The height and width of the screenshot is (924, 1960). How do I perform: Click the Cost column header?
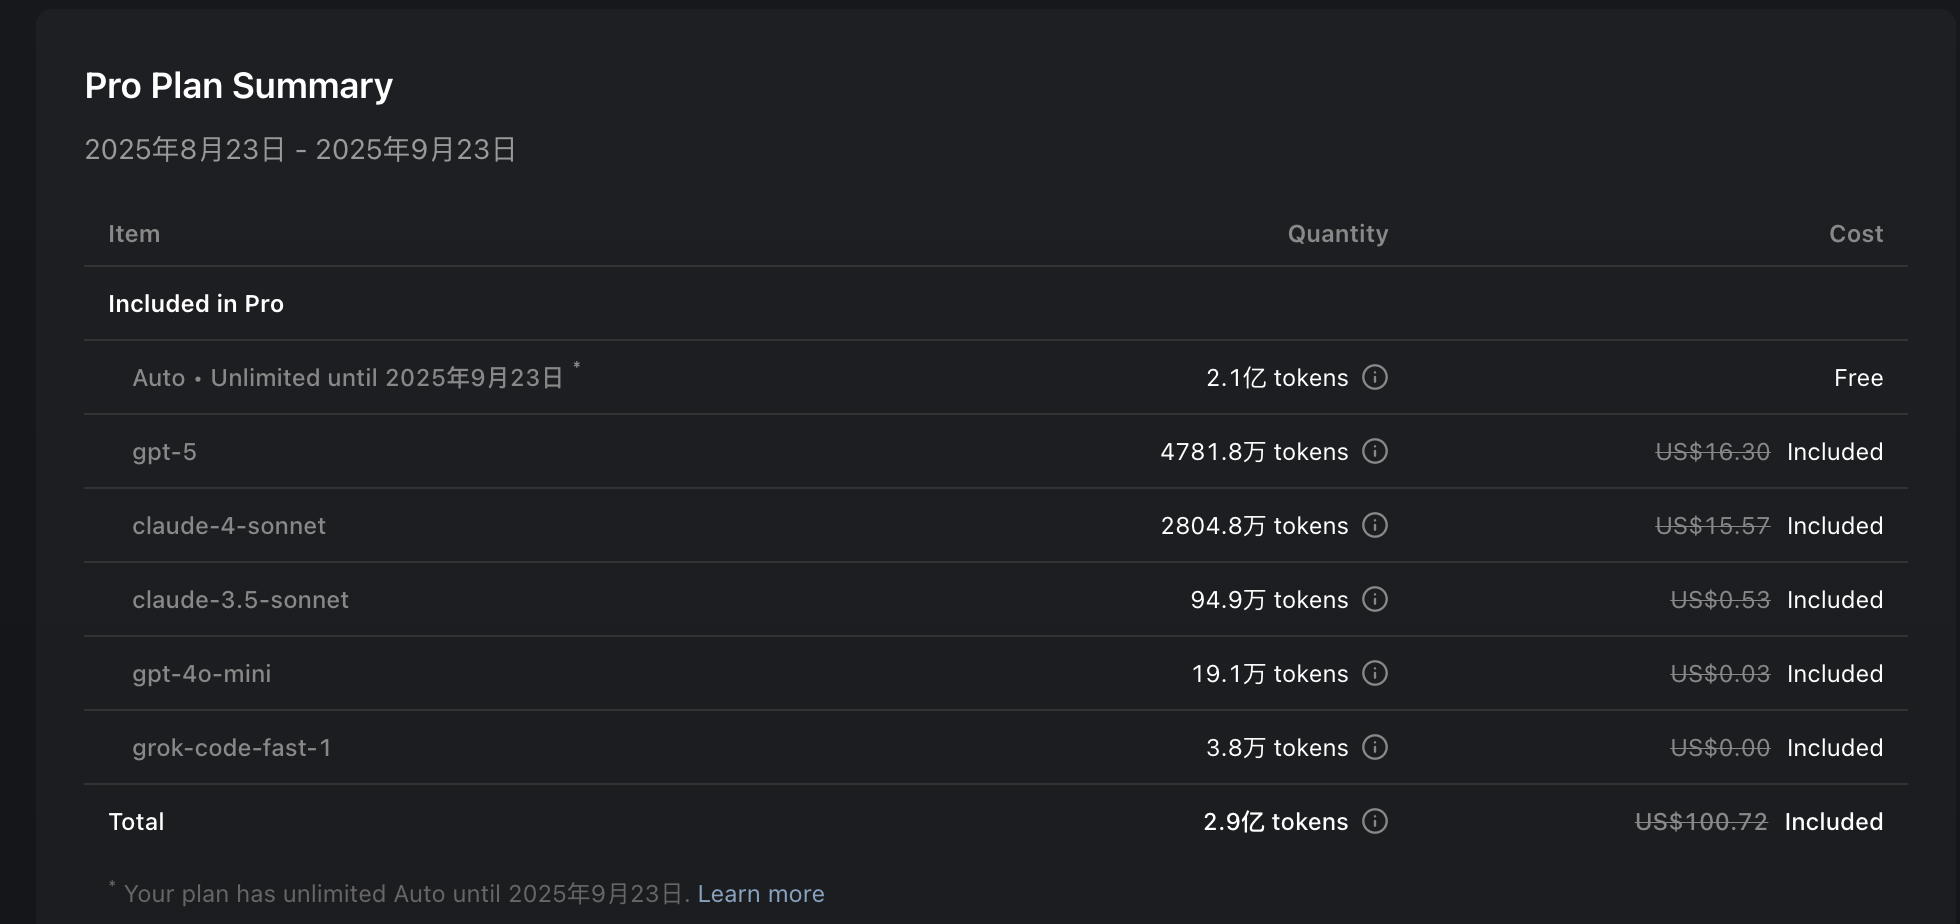pyautogui.click(x=1856, y=234)
